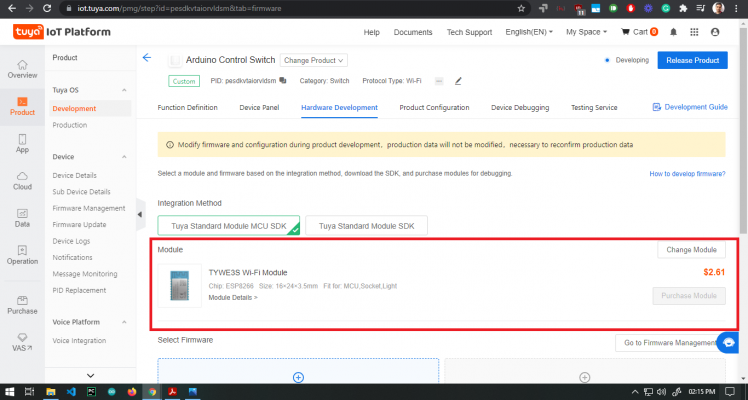Image resolution: width=748 pixels, height=400 pixels.
Task: Switch to the Testing Service tab
Action: coord(594,107)
